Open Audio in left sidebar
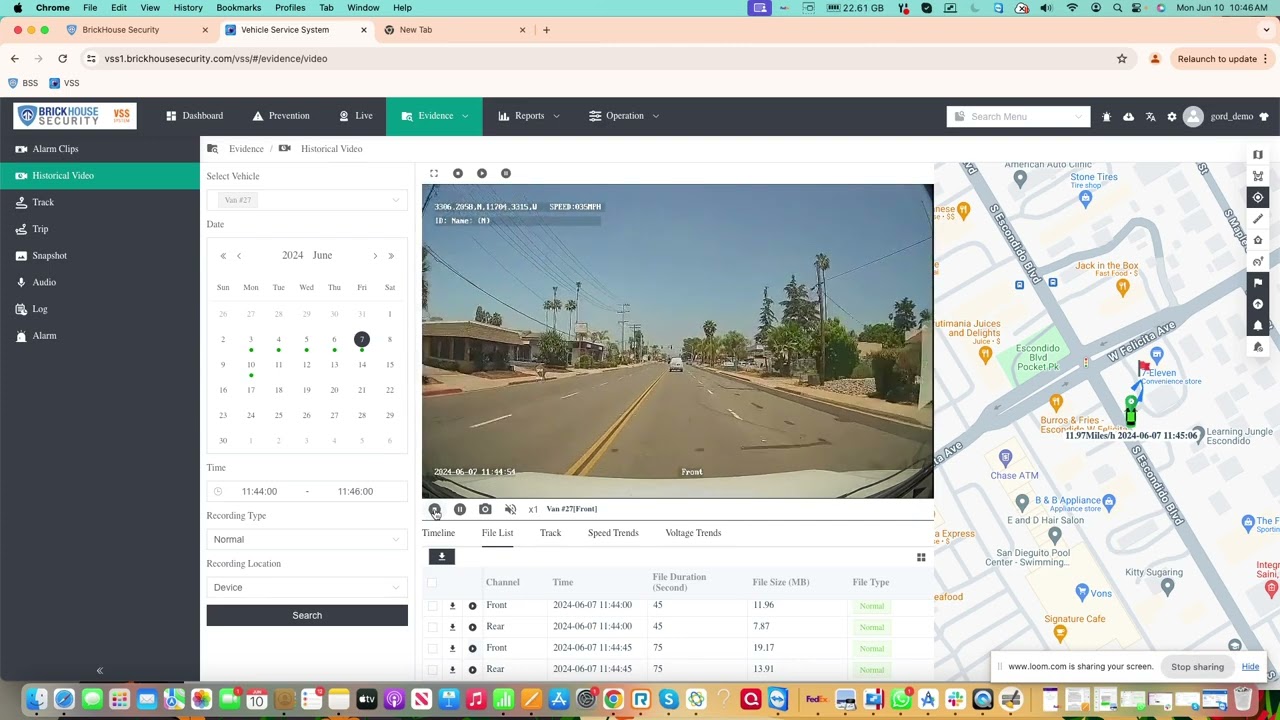This screenshot has width=1280, height=720. click(100, 282)
